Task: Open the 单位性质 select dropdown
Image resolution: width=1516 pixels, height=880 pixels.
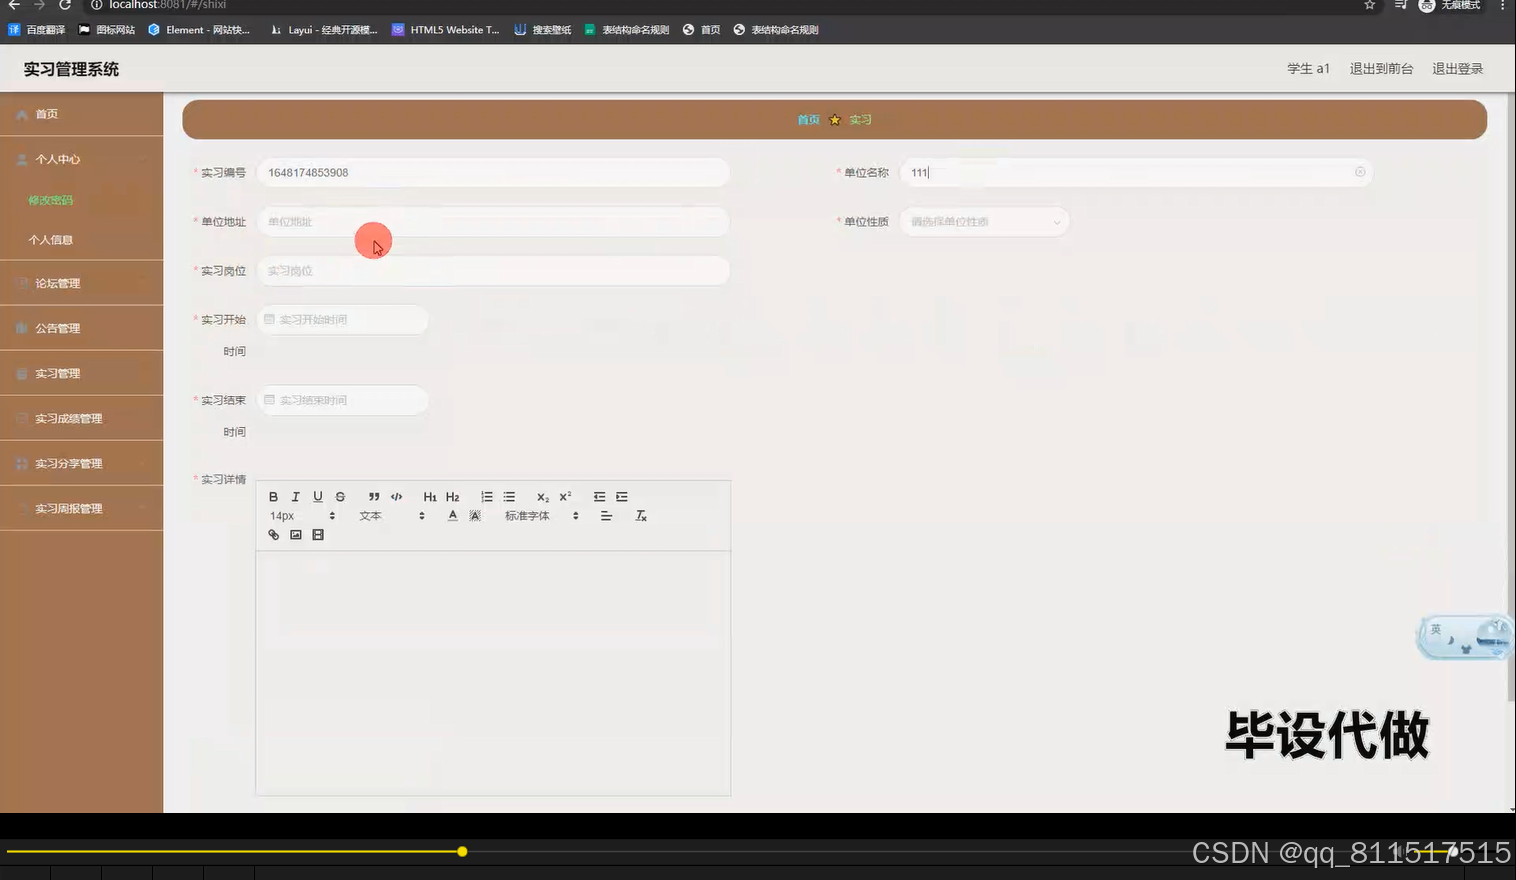Action: [x=984, y=222]
